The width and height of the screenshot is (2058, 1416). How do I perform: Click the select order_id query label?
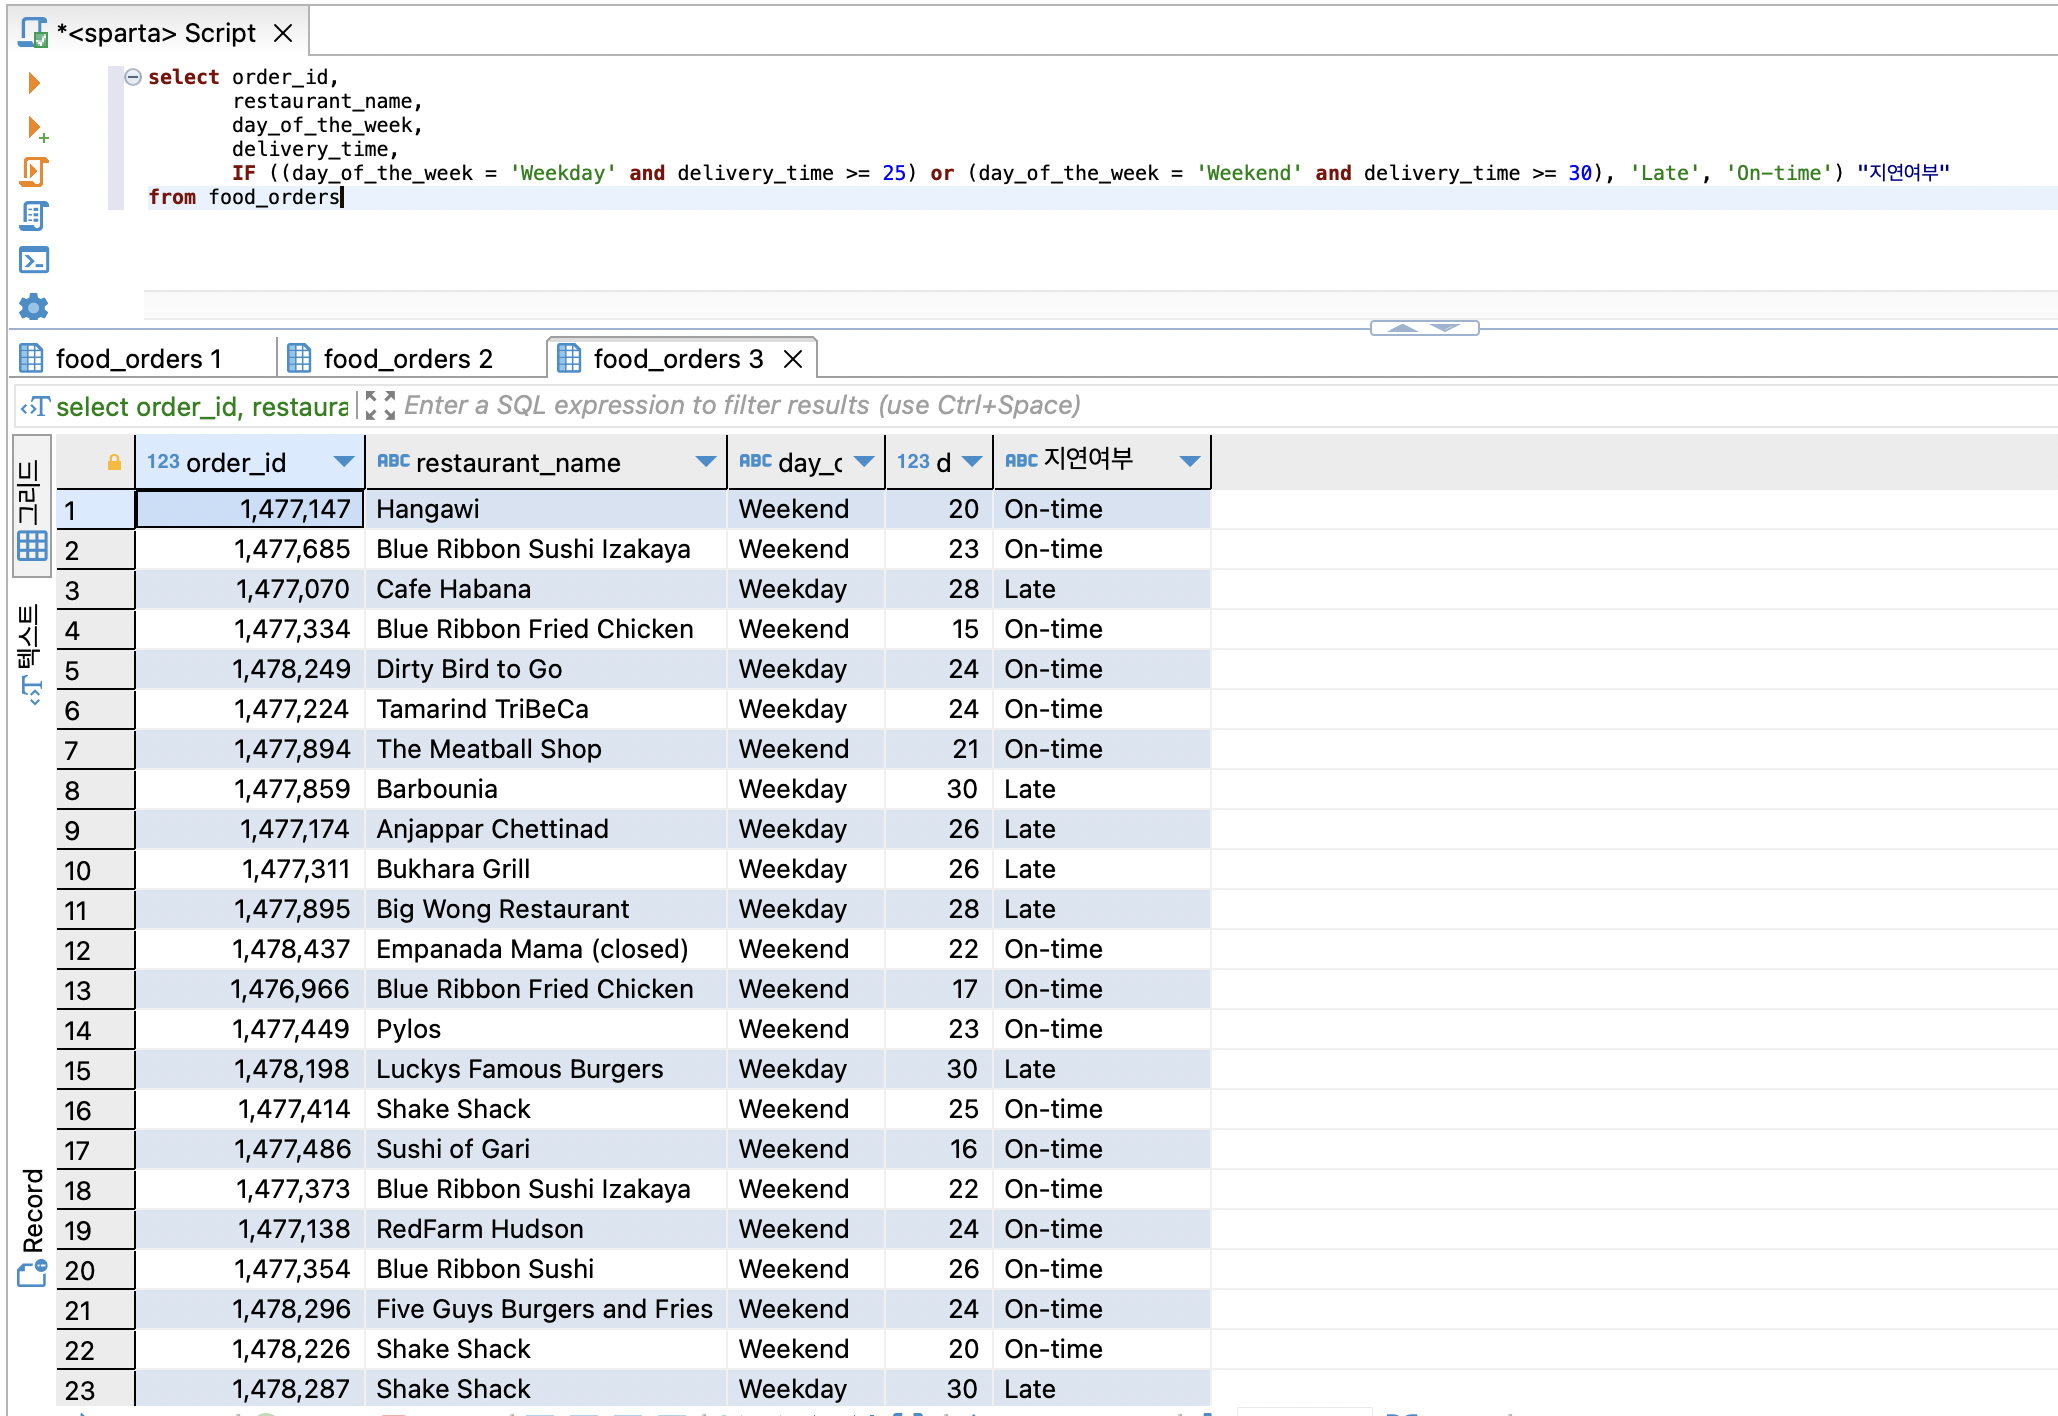point(200,407)
